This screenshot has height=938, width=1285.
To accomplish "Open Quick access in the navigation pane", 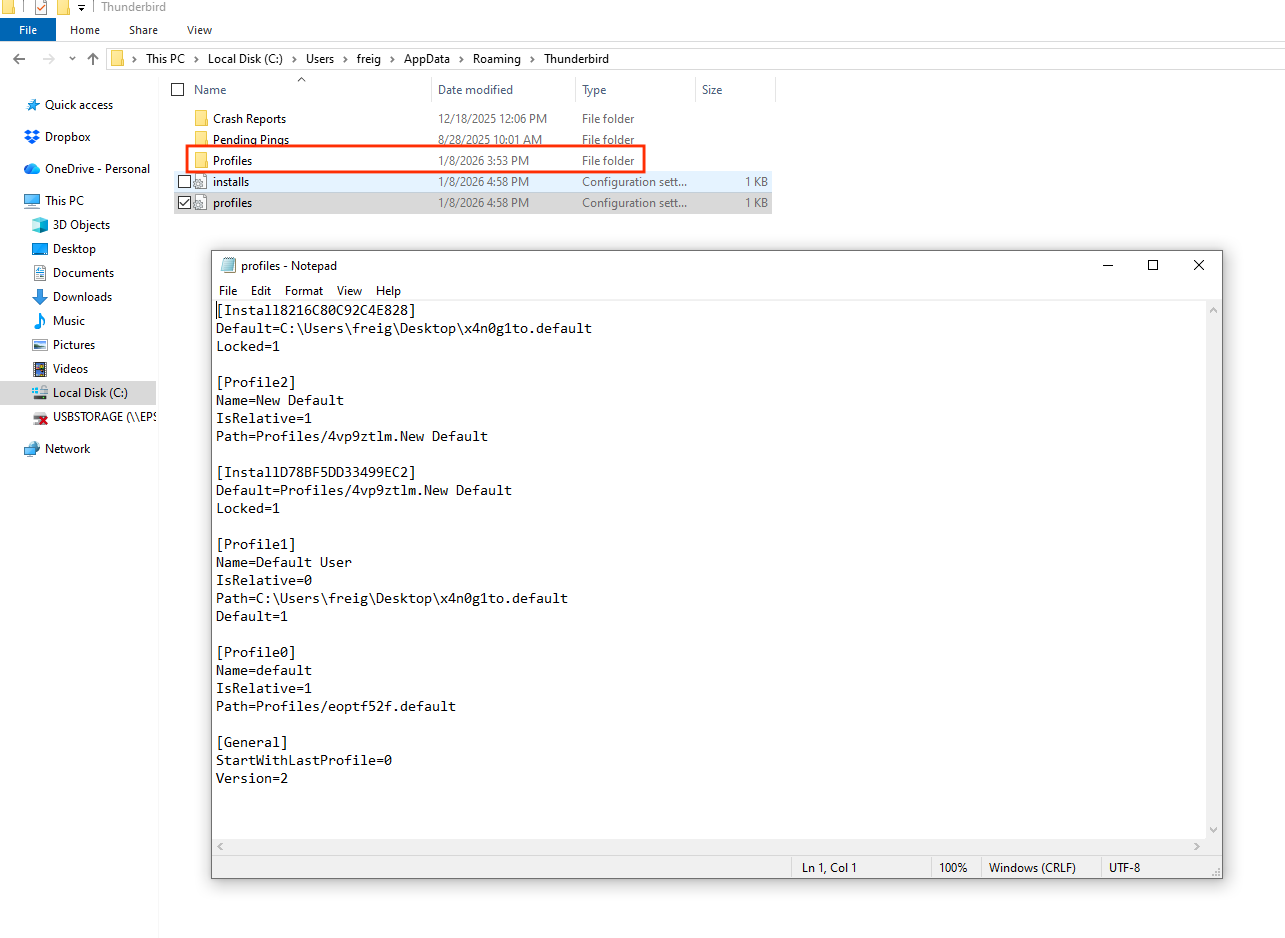I will (79, 105).
